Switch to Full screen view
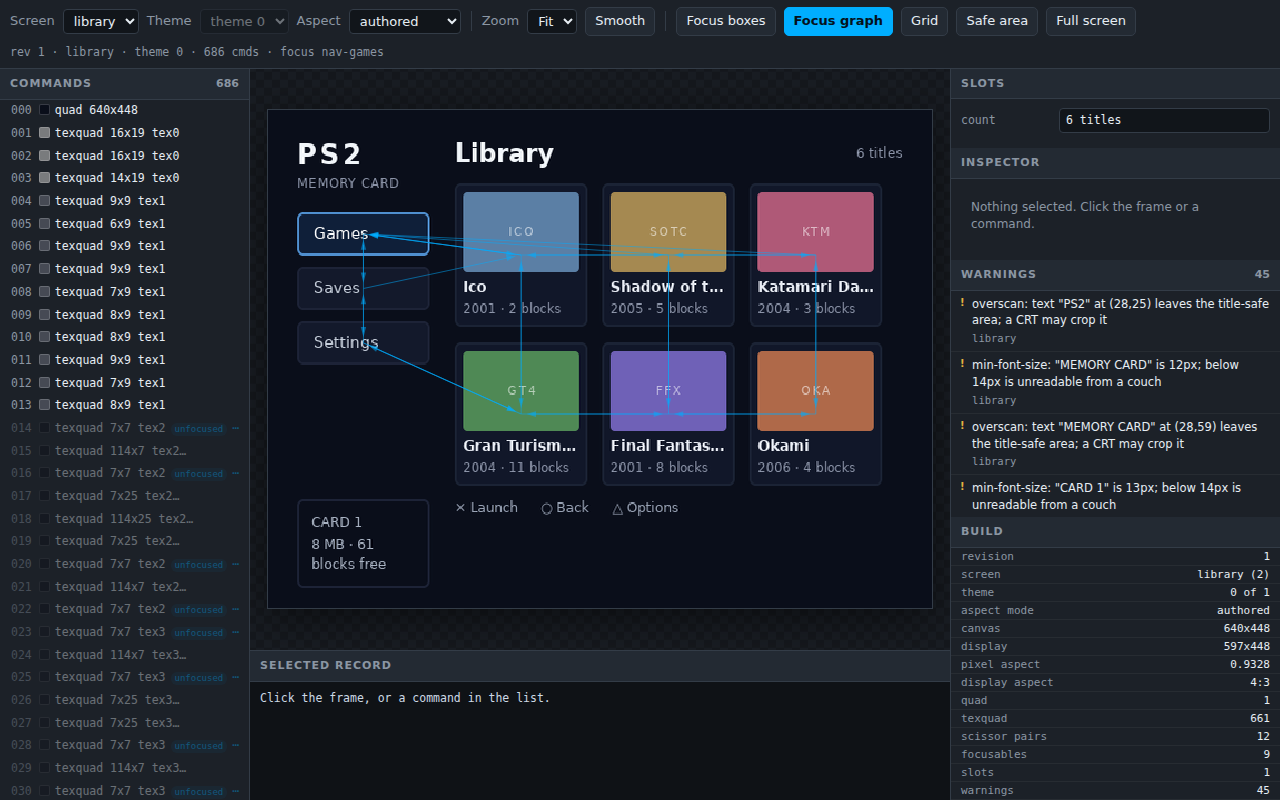Screen dimensions: 1280x800 pos(1090,21)
